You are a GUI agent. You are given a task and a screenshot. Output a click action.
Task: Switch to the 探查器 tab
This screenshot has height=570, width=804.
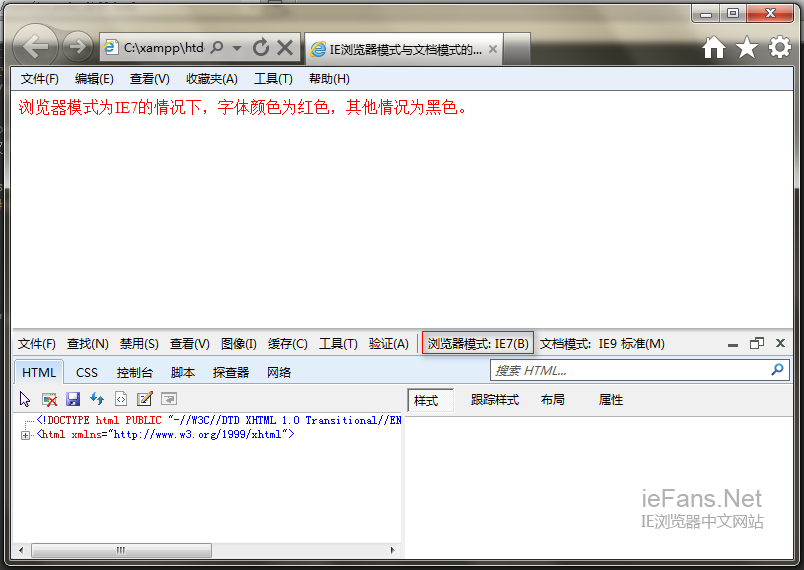231,372
